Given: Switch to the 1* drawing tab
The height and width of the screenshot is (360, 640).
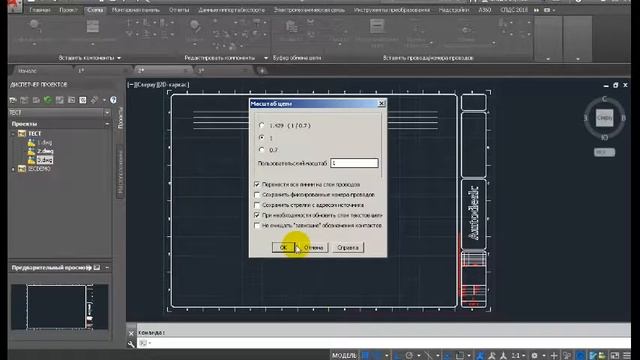Looking at the screenshot, I should tap(81, 71).
